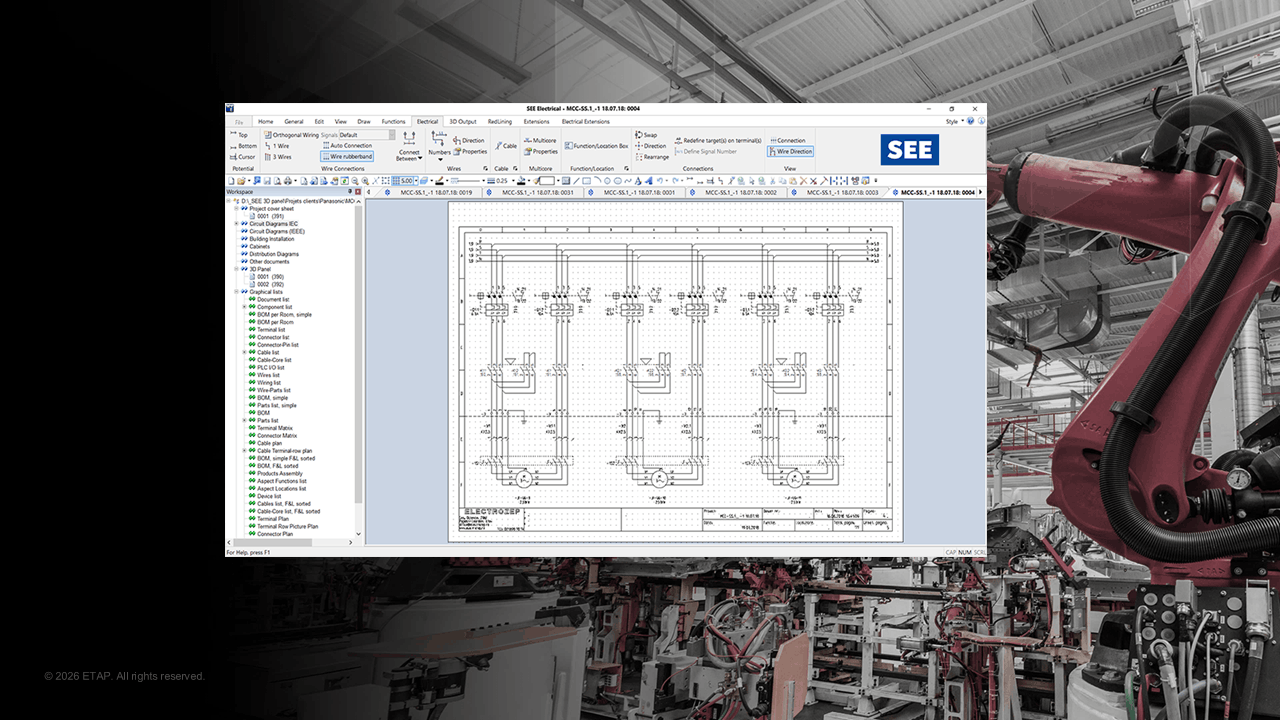
Task: Choose the 1 Wire tool
Action: (x=277, y=145)
